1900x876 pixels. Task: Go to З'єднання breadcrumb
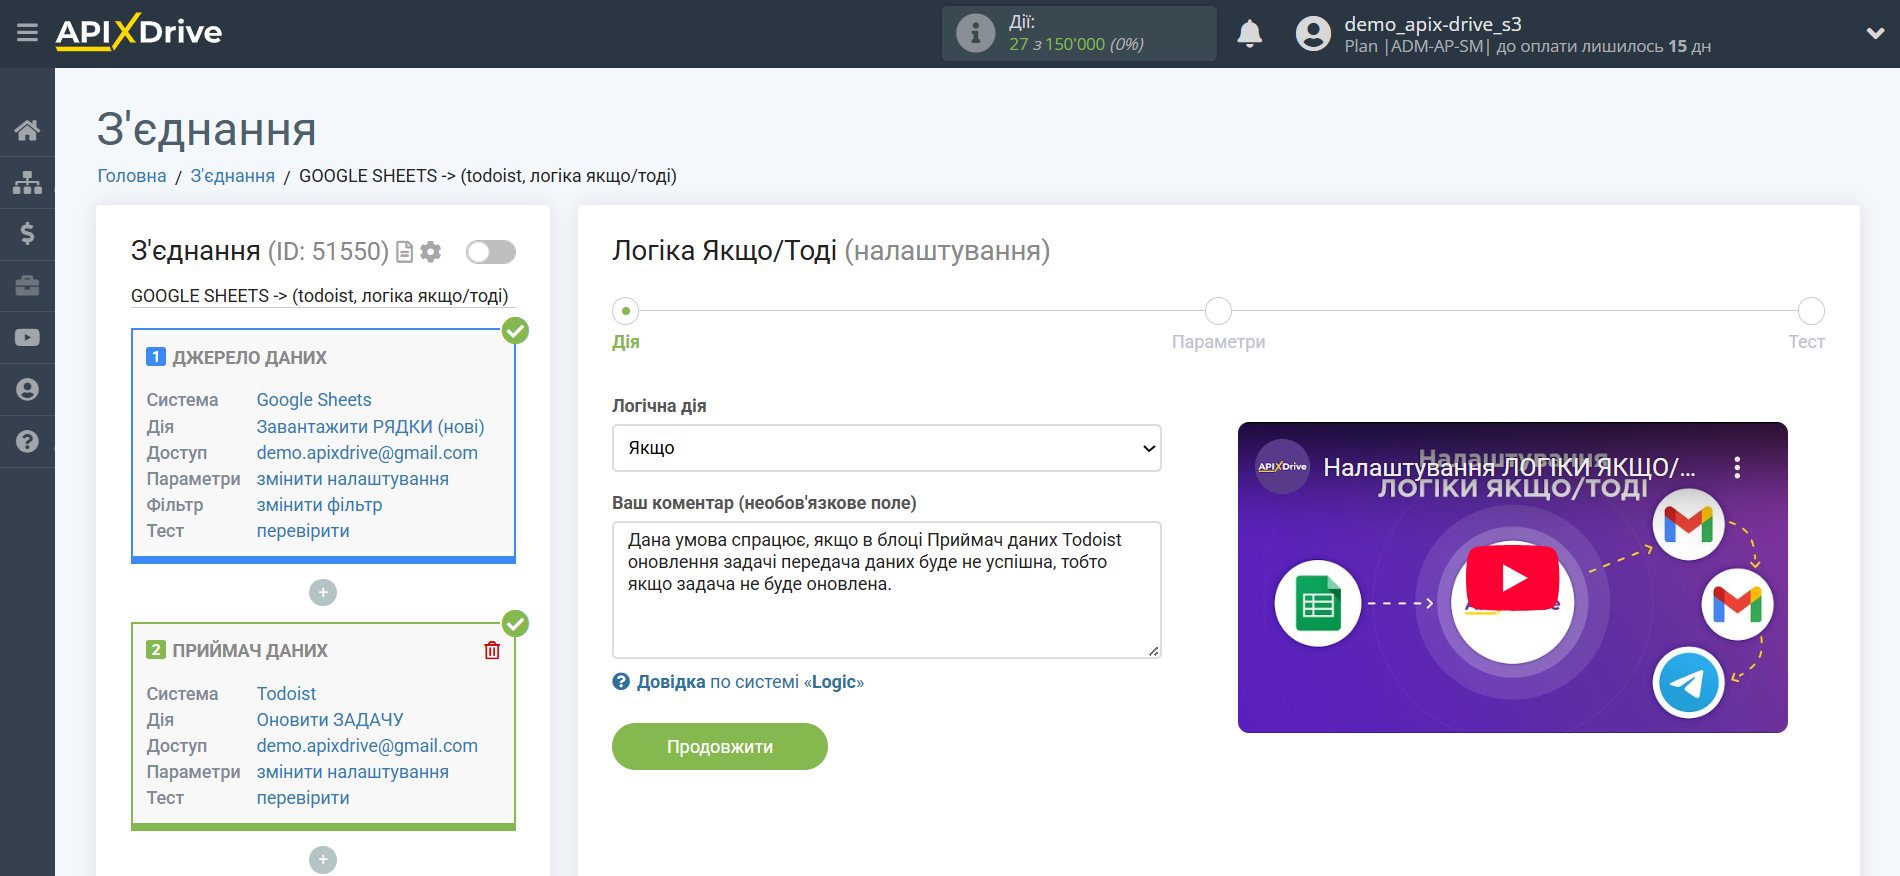233,176
